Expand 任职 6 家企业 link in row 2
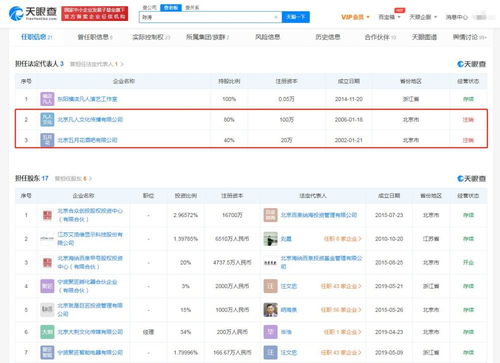 tap(342, 239)
